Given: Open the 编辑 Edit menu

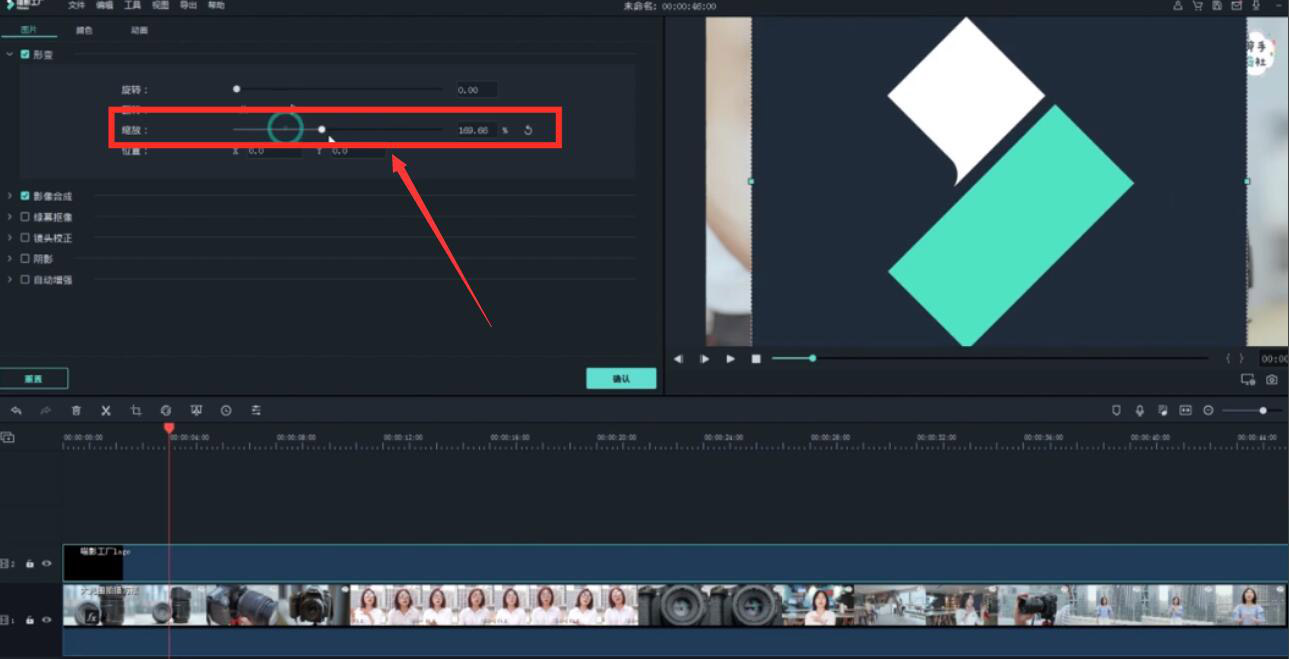Looking at the screenshot, I should point(104,6).
